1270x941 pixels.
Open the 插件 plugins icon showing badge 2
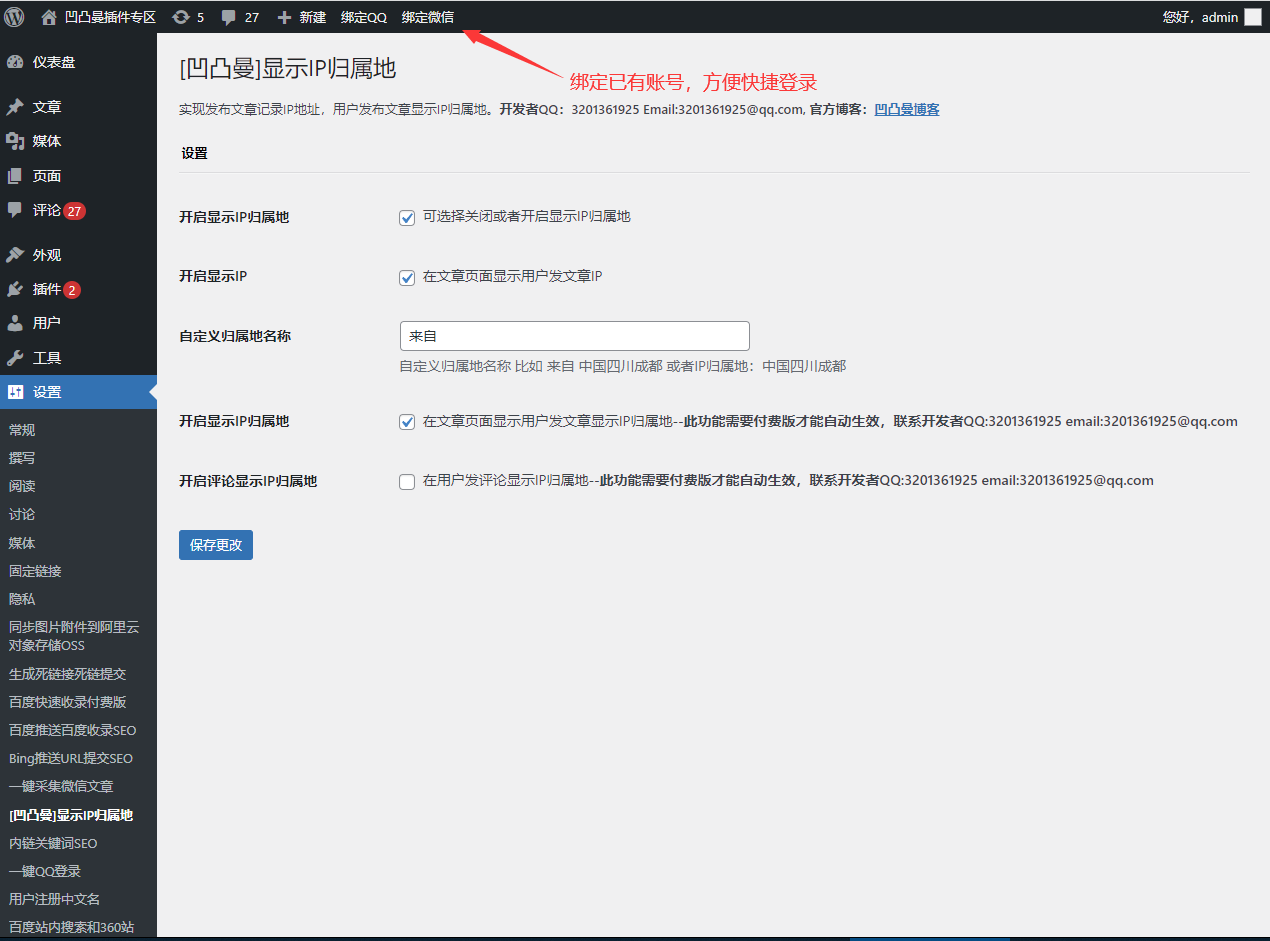[20, 289]
